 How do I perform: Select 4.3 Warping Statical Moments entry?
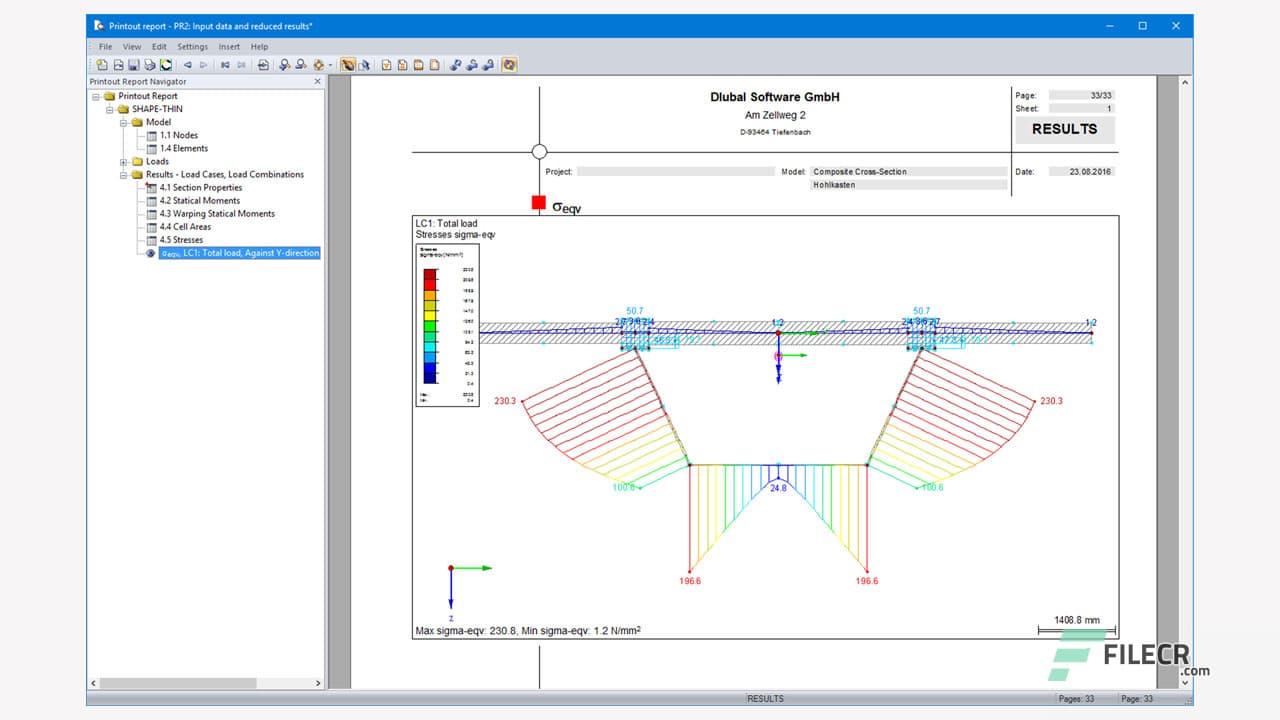(216, 214)
